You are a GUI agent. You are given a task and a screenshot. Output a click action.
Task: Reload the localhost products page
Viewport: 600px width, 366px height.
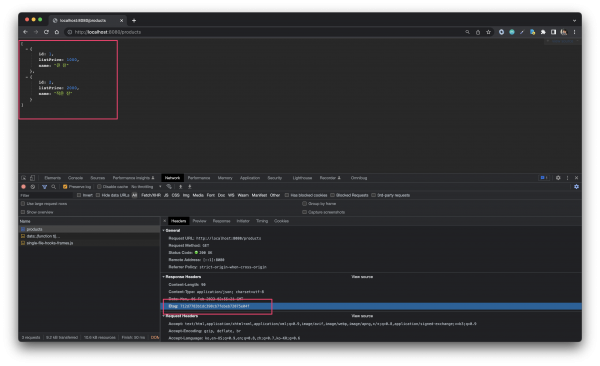[x=46, y=32]
